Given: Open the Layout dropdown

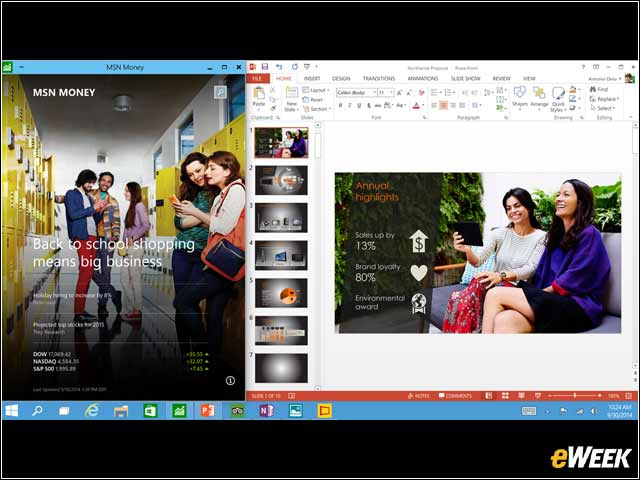Looking at the screenshot, I should (316, 90).
